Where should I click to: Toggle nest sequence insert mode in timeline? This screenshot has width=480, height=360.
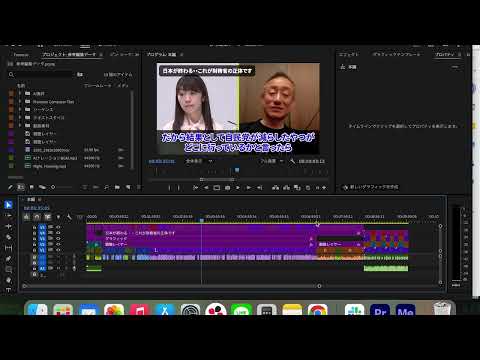coord(26,217)
